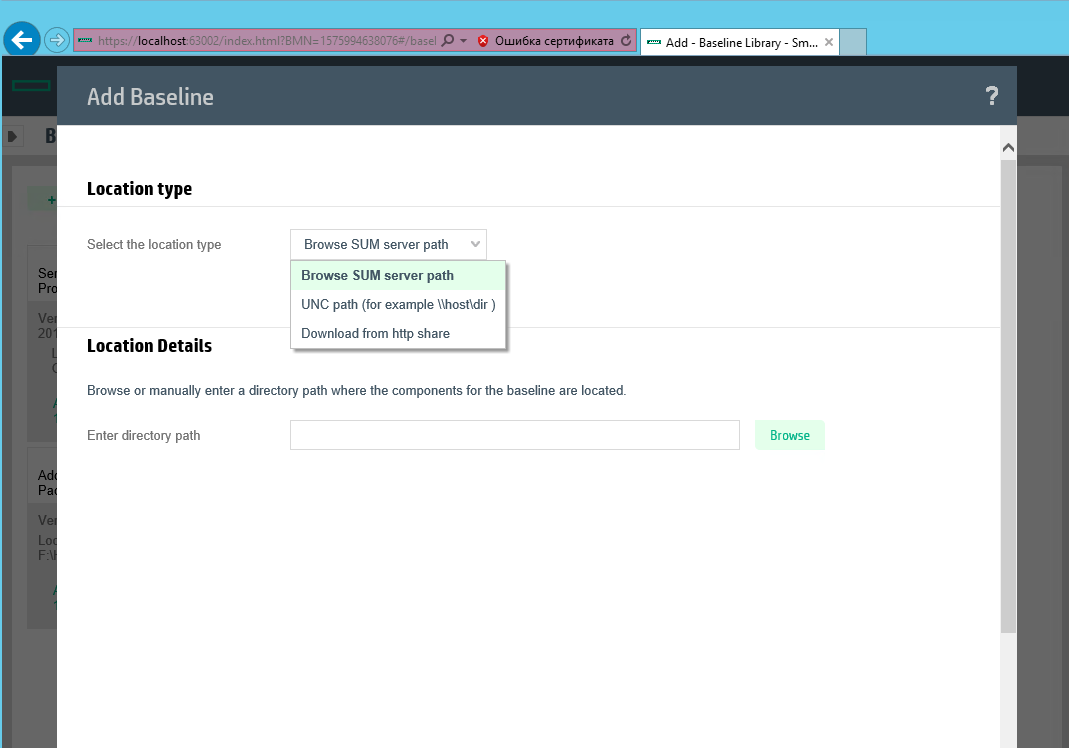Click the browser Back arrow button

tap(21, 40)
